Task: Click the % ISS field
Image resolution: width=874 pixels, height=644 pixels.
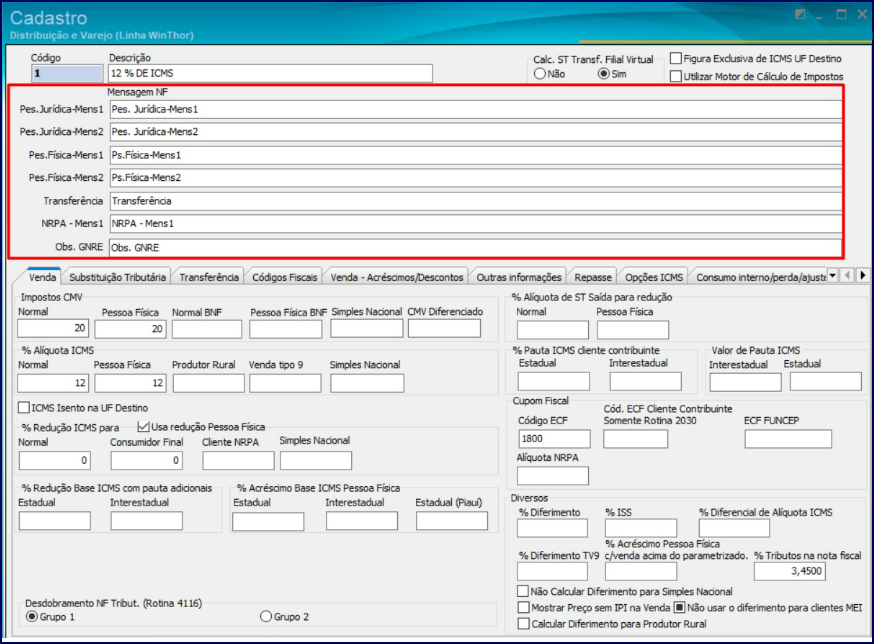Action: [x=641, y=528]
